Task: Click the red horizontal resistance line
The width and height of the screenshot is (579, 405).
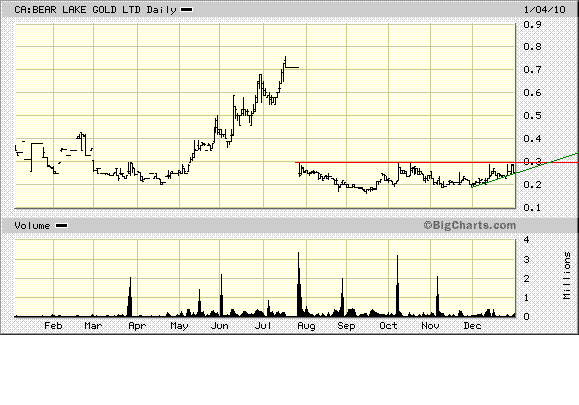Action: pos(436,162)
